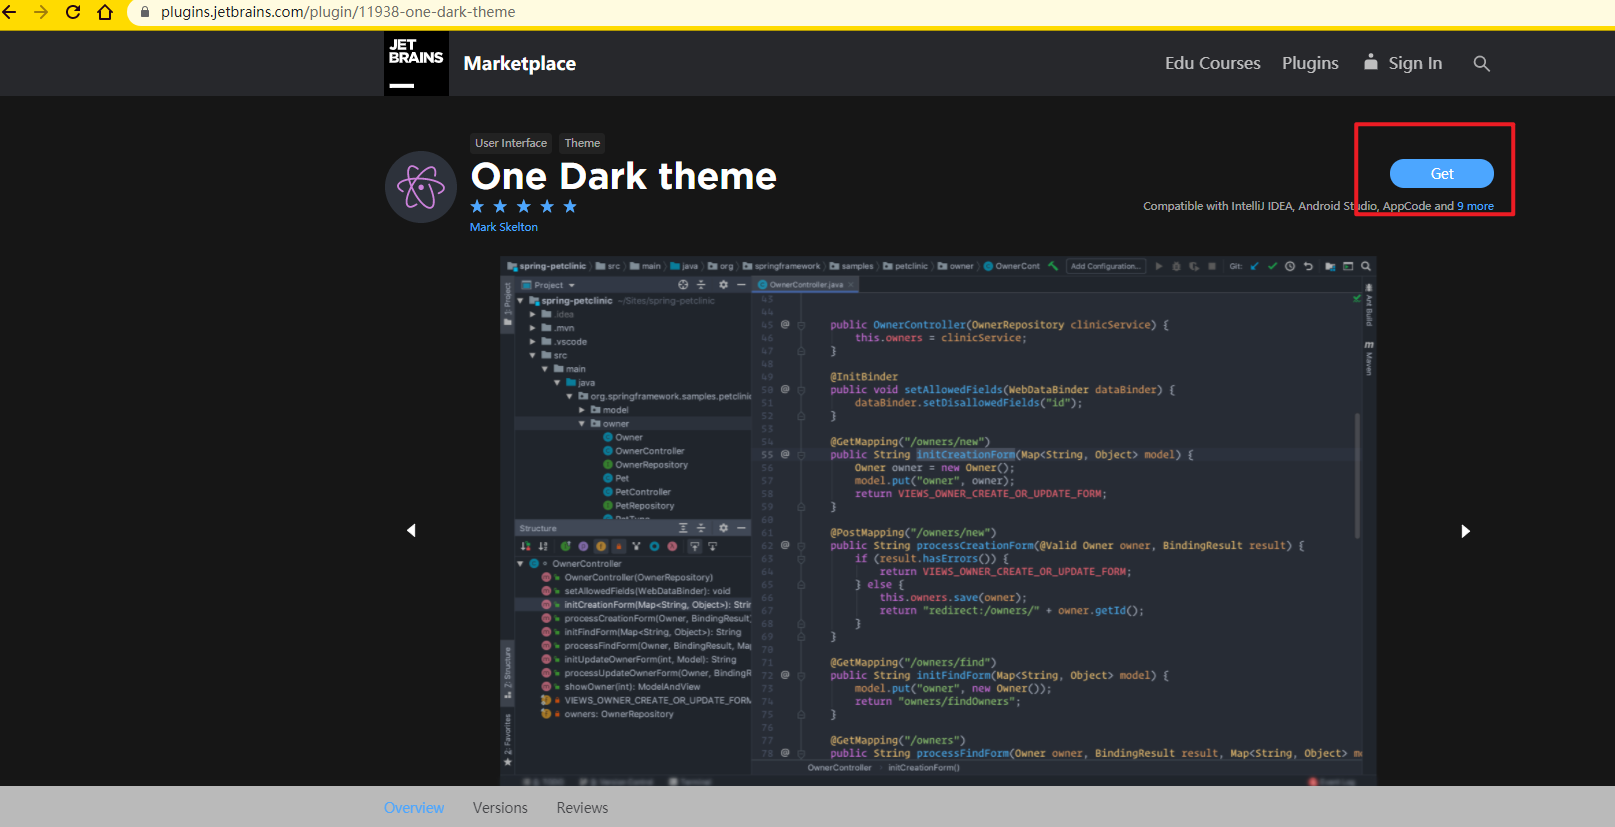Open Plugins in header navigation
The image size is (1615, 827).
coord(1310,63)
